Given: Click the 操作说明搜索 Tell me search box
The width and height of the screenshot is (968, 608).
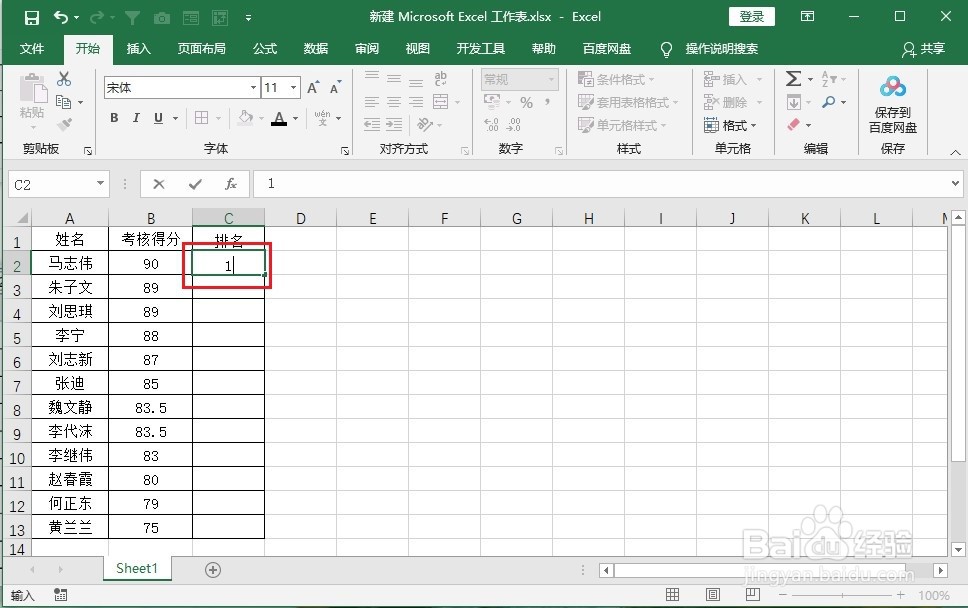Looking at the screenshot, I should tap(722, 49).
